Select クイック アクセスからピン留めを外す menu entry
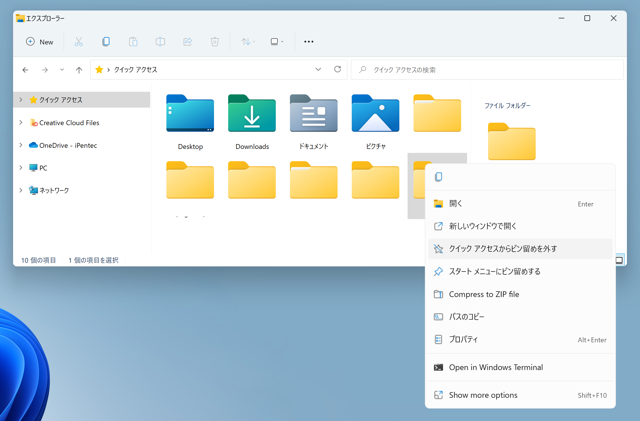640x421 pixels. click(502, 249)
